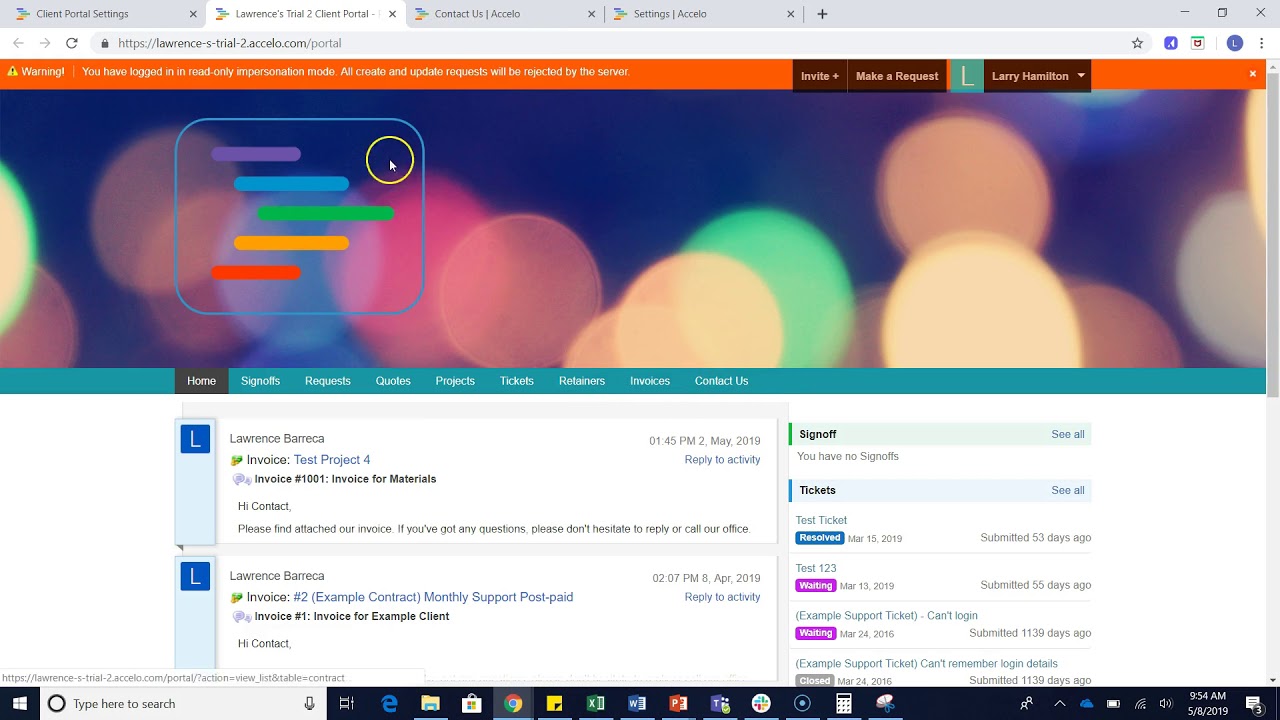
Task: Click the Accelo logo in the banner
Action: click(300, 216)
